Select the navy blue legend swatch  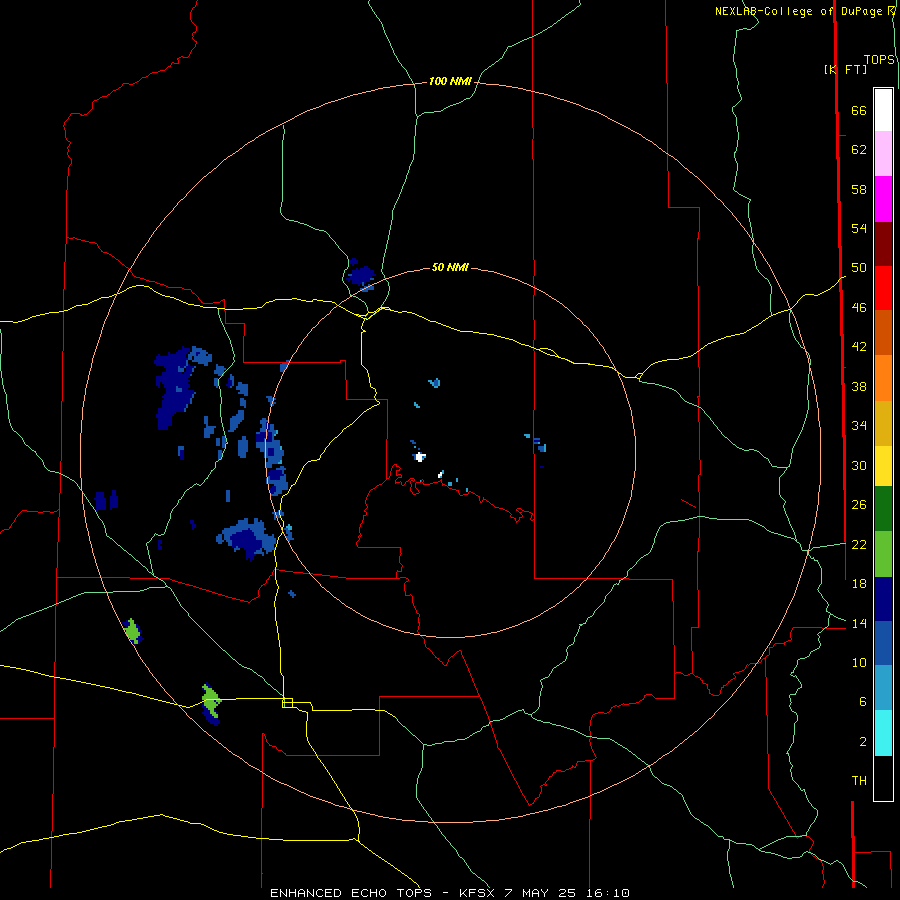coord(883,599)
